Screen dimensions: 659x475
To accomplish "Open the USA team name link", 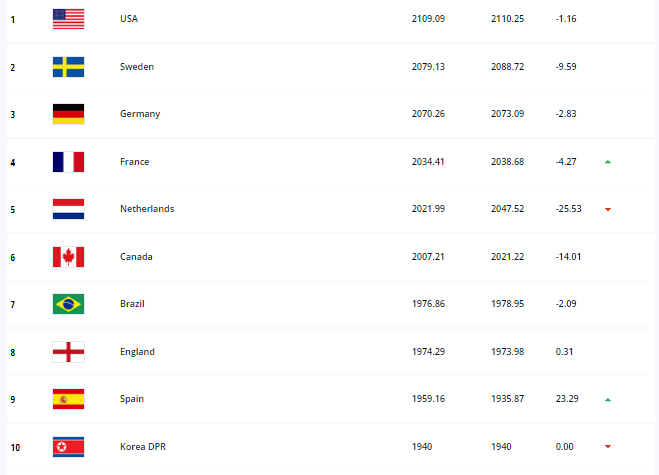I will (x=129, y=18).
